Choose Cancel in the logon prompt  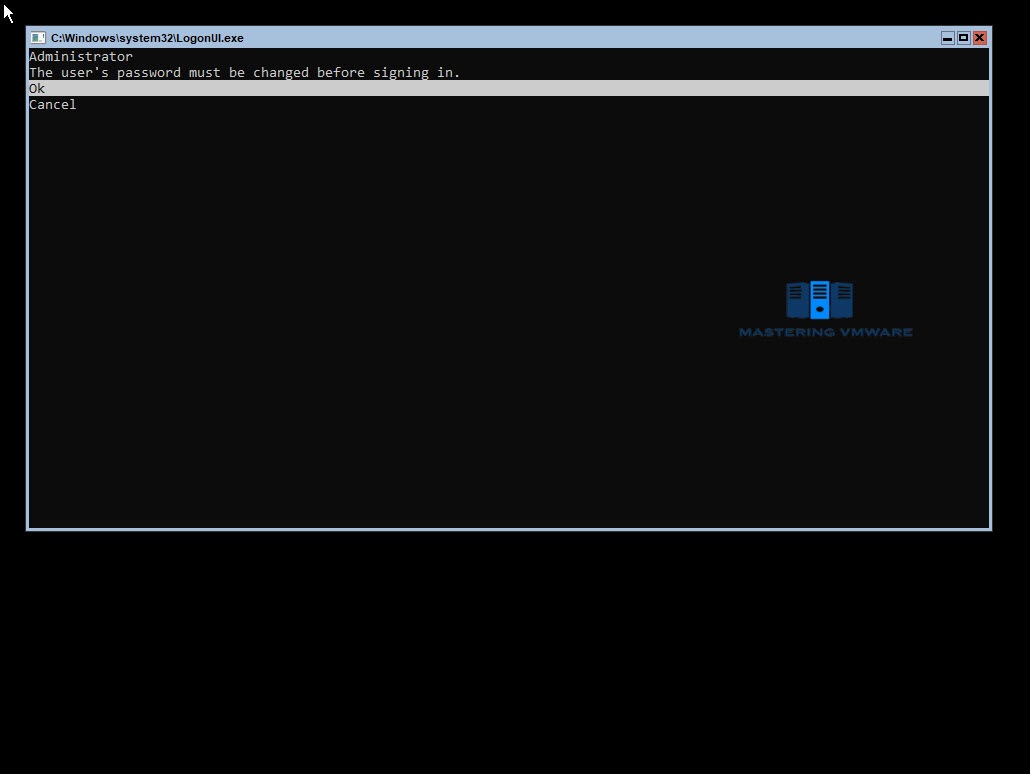53,104
